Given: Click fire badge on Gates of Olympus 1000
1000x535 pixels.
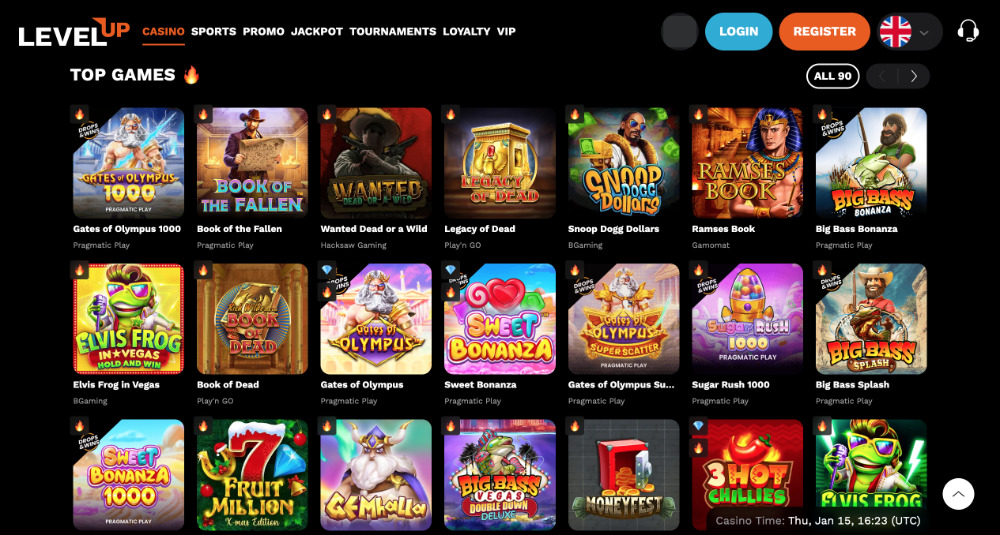Looking at the screenshot, I should click(x=80, y=114).
